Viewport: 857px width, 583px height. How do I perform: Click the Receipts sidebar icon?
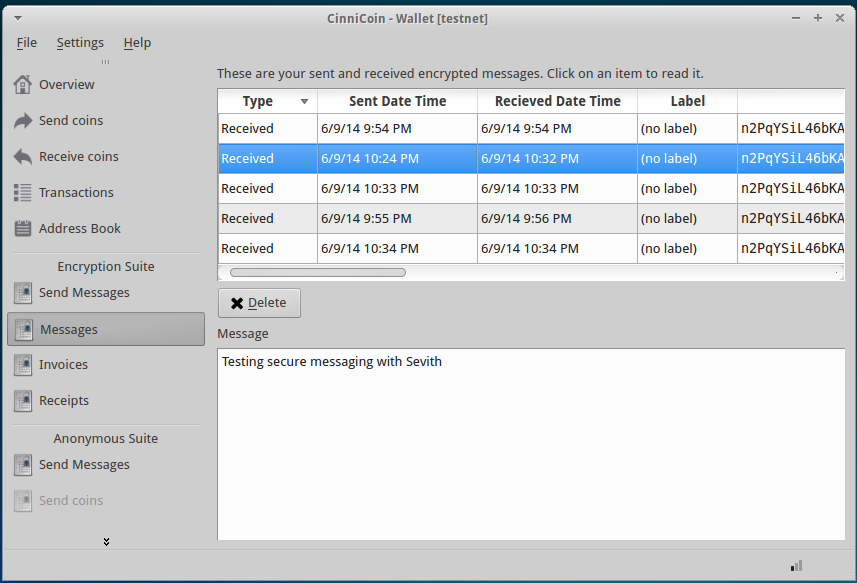(x=23, y=401)
